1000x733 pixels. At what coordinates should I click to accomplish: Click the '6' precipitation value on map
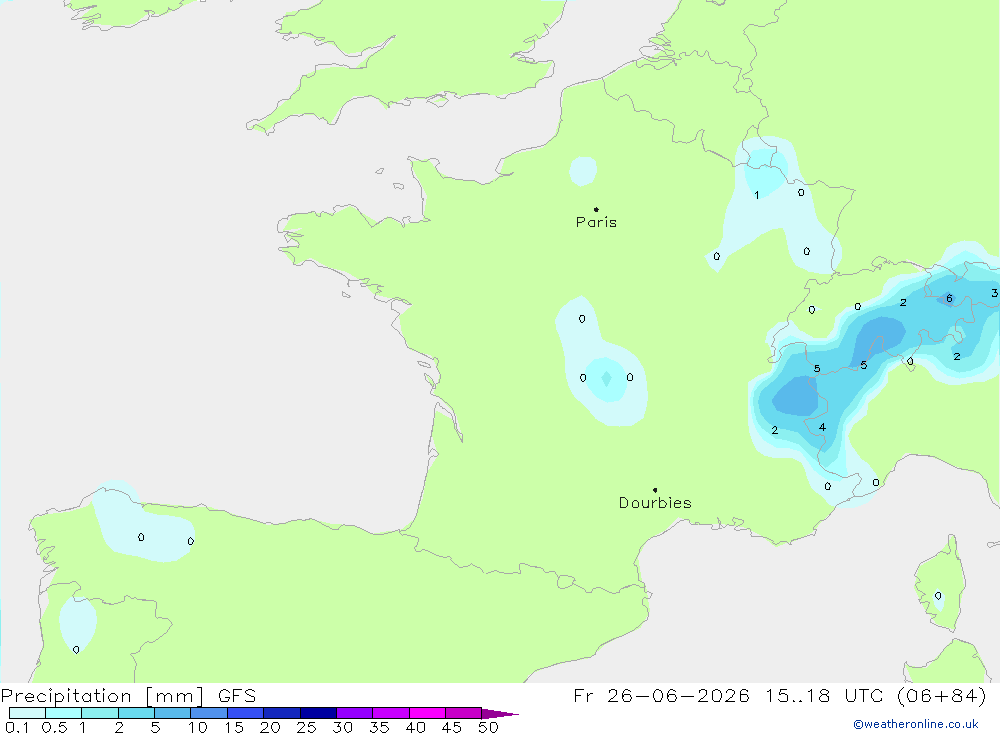click(x=950, y=298)
